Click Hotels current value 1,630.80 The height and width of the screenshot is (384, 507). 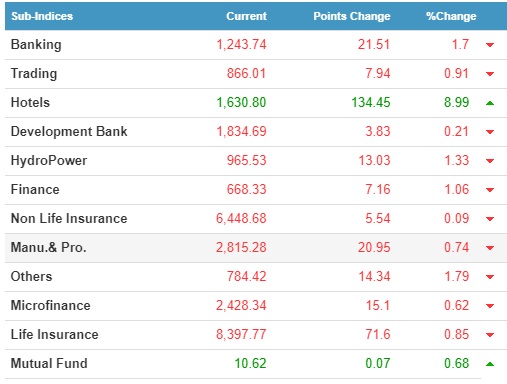(241, 102)
